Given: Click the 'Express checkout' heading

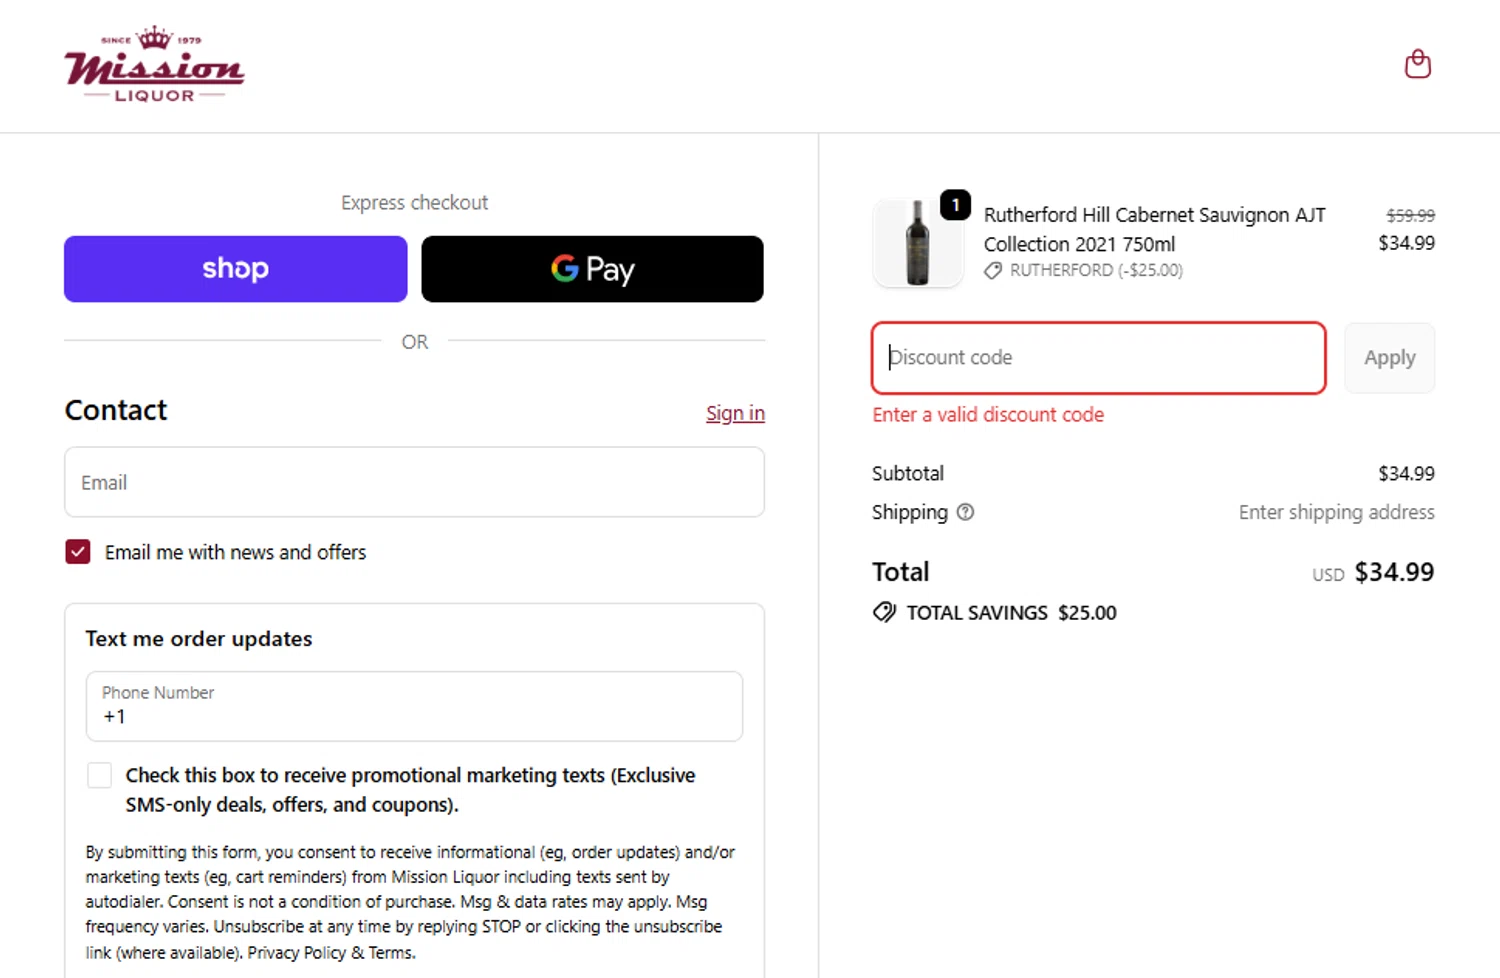Looking at the screenshot, I should 414,203.
